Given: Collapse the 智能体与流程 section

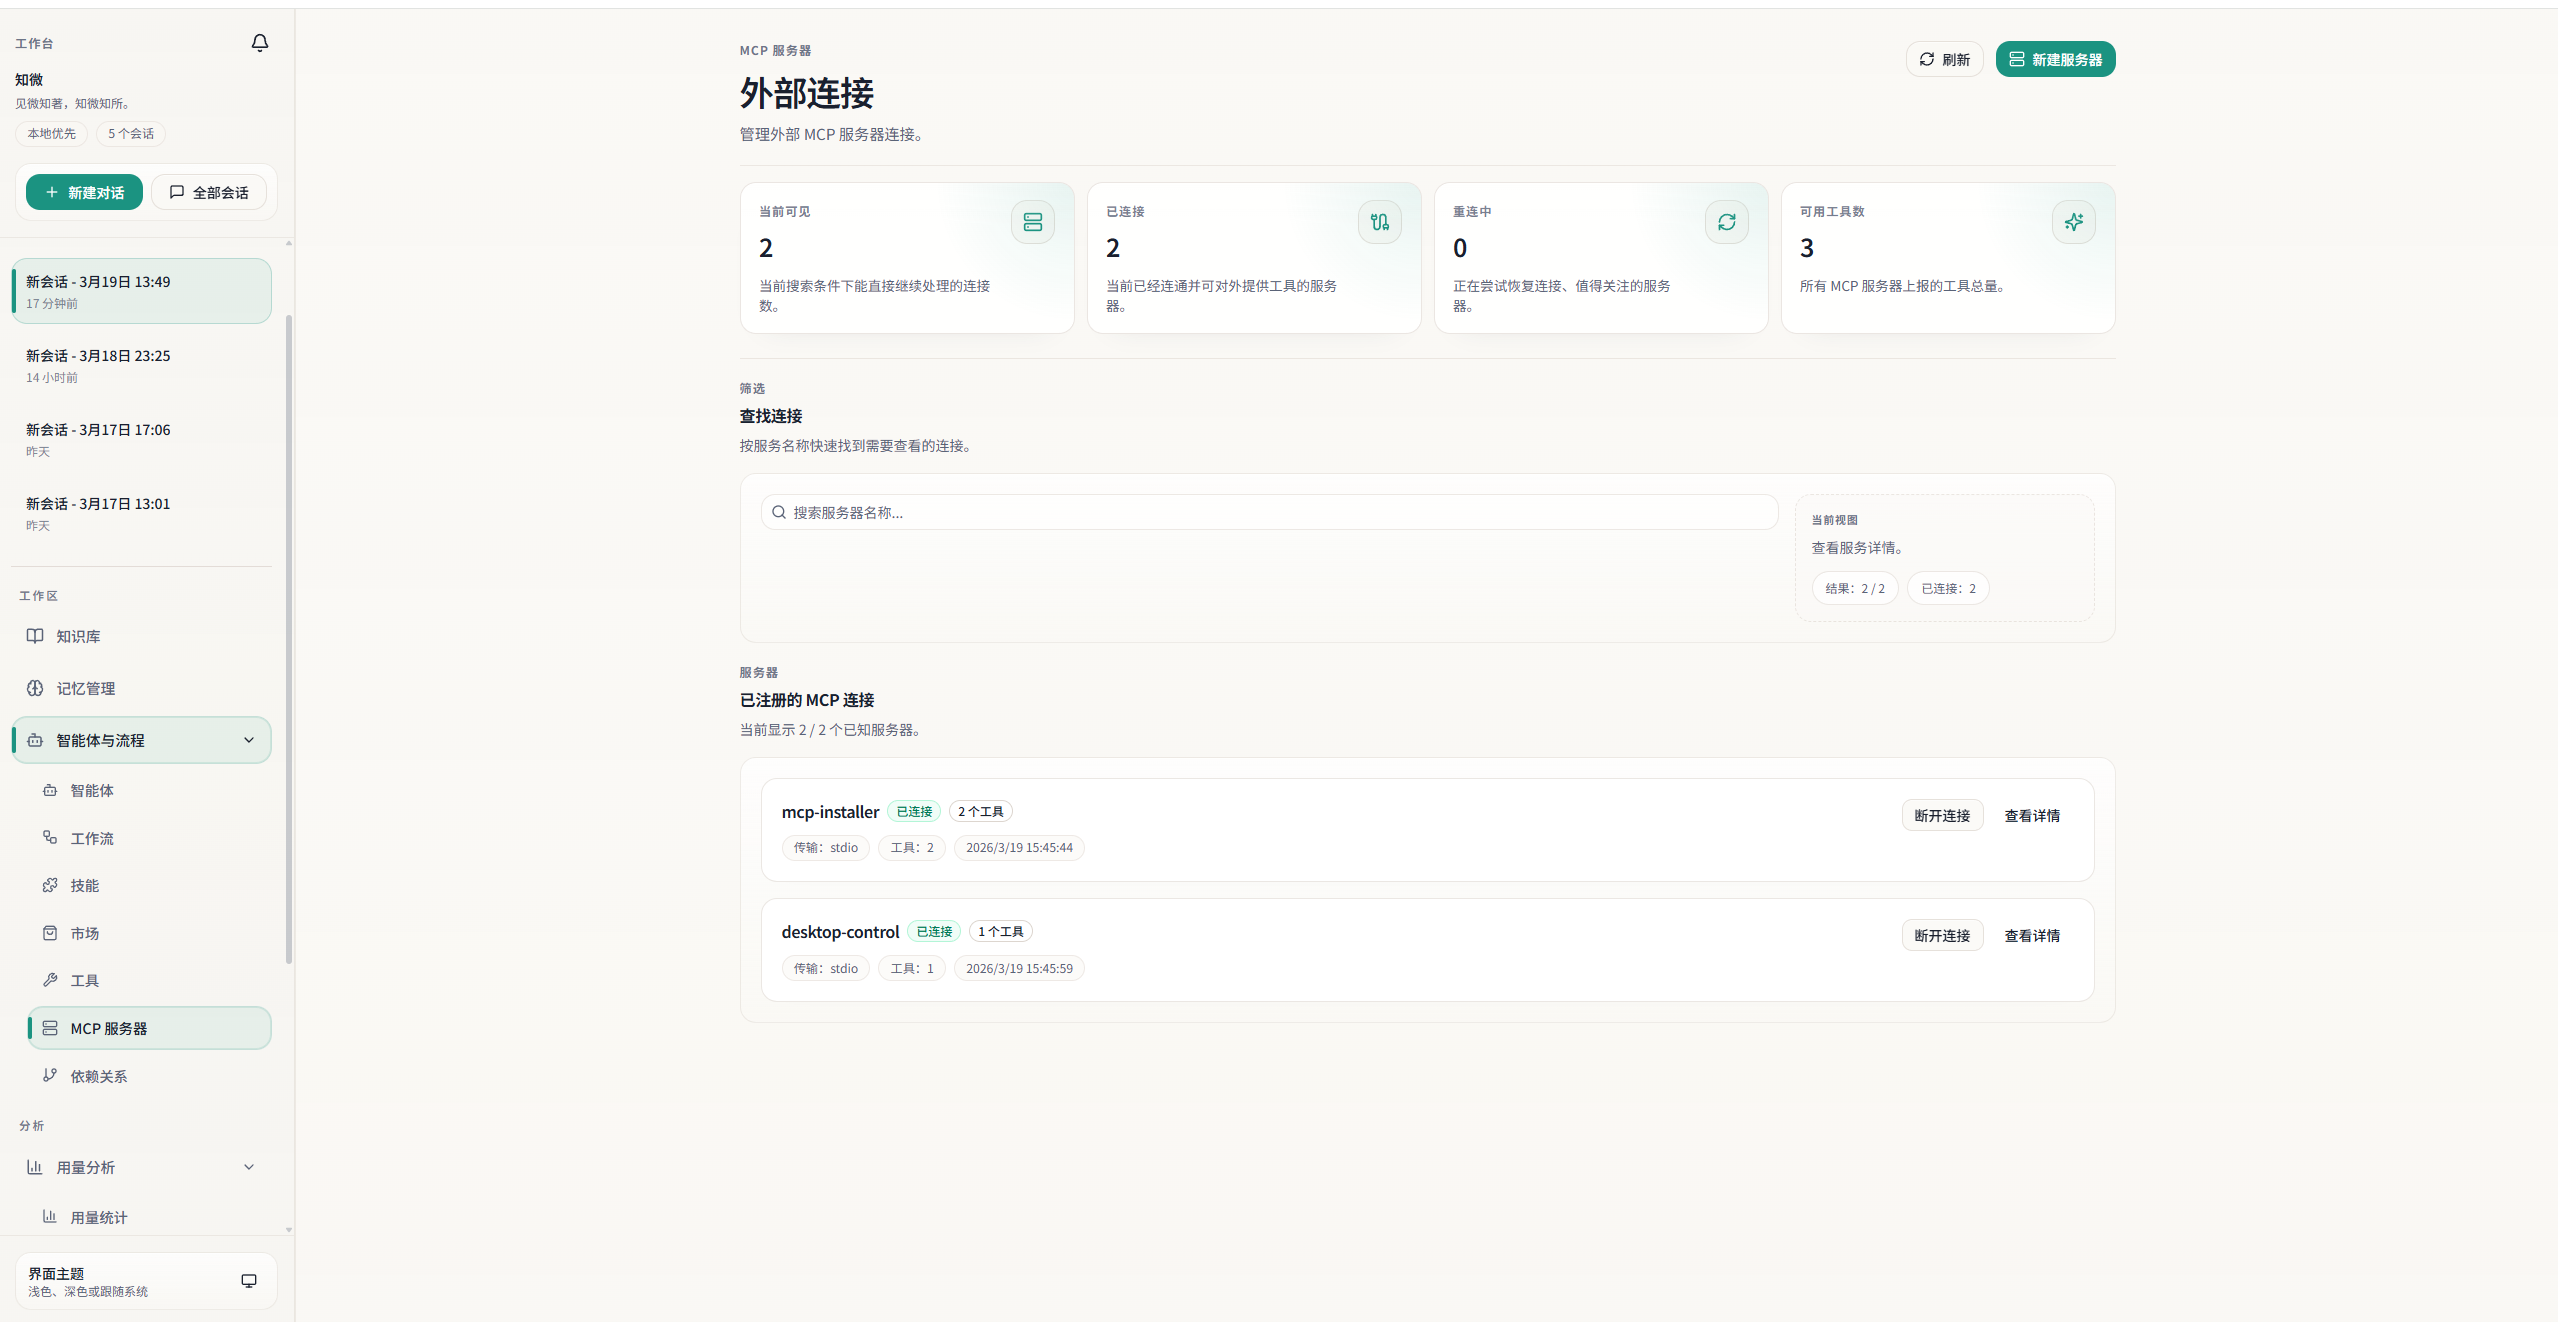Looking at the screenshot, I should click(249, 741).
